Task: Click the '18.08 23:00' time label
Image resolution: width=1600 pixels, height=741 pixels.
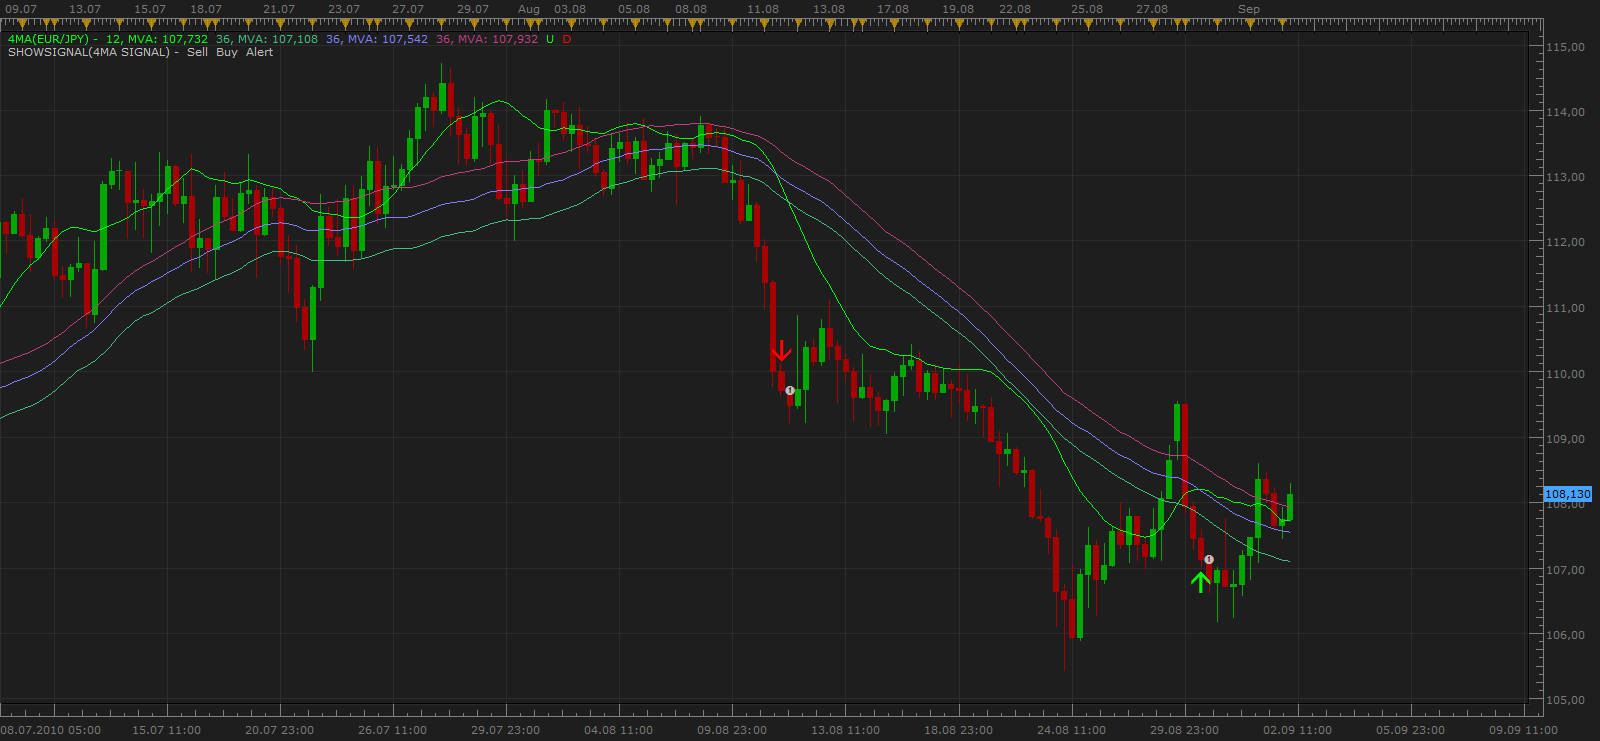Action: [959, 730]
